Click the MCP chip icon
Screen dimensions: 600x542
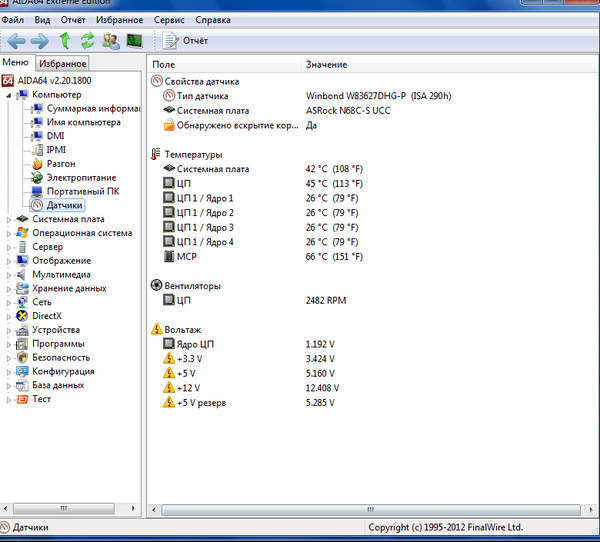169,256
